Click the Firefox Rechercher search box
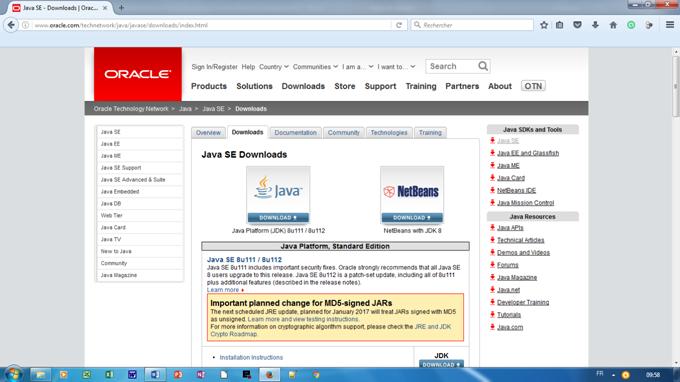This screenshot has width=680, height=382. coord(472,25)
